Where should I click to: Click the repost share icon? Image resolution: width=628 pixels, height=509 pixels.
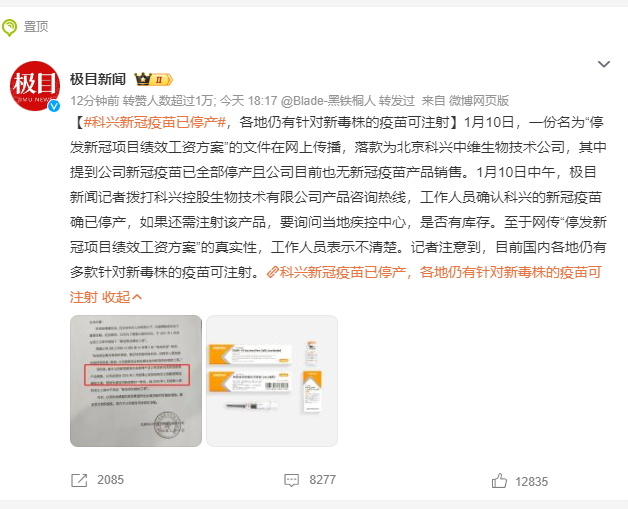[79, 480]
